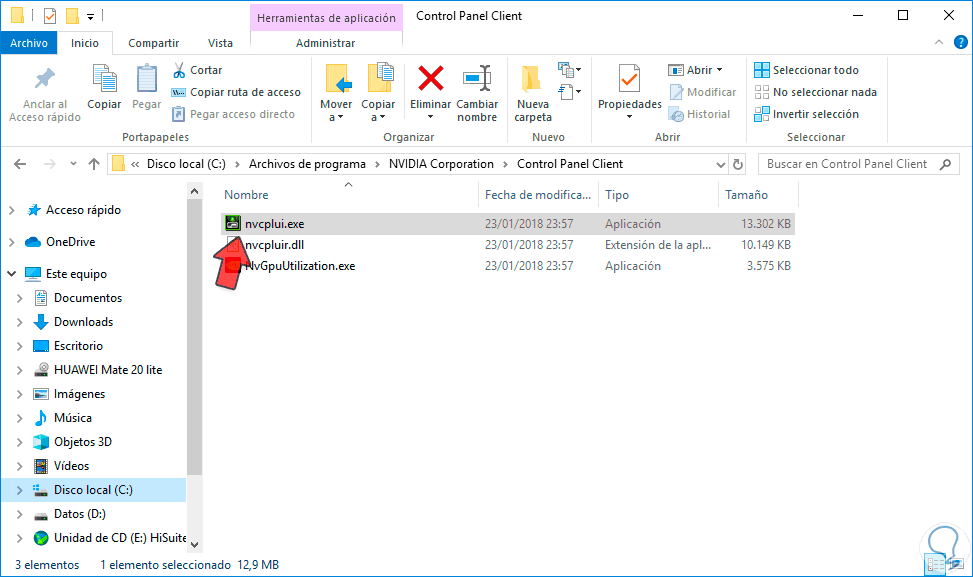973x577 pixels.
Task: Select the NvGpuUtilization.exe file
Action: [508, 266]
